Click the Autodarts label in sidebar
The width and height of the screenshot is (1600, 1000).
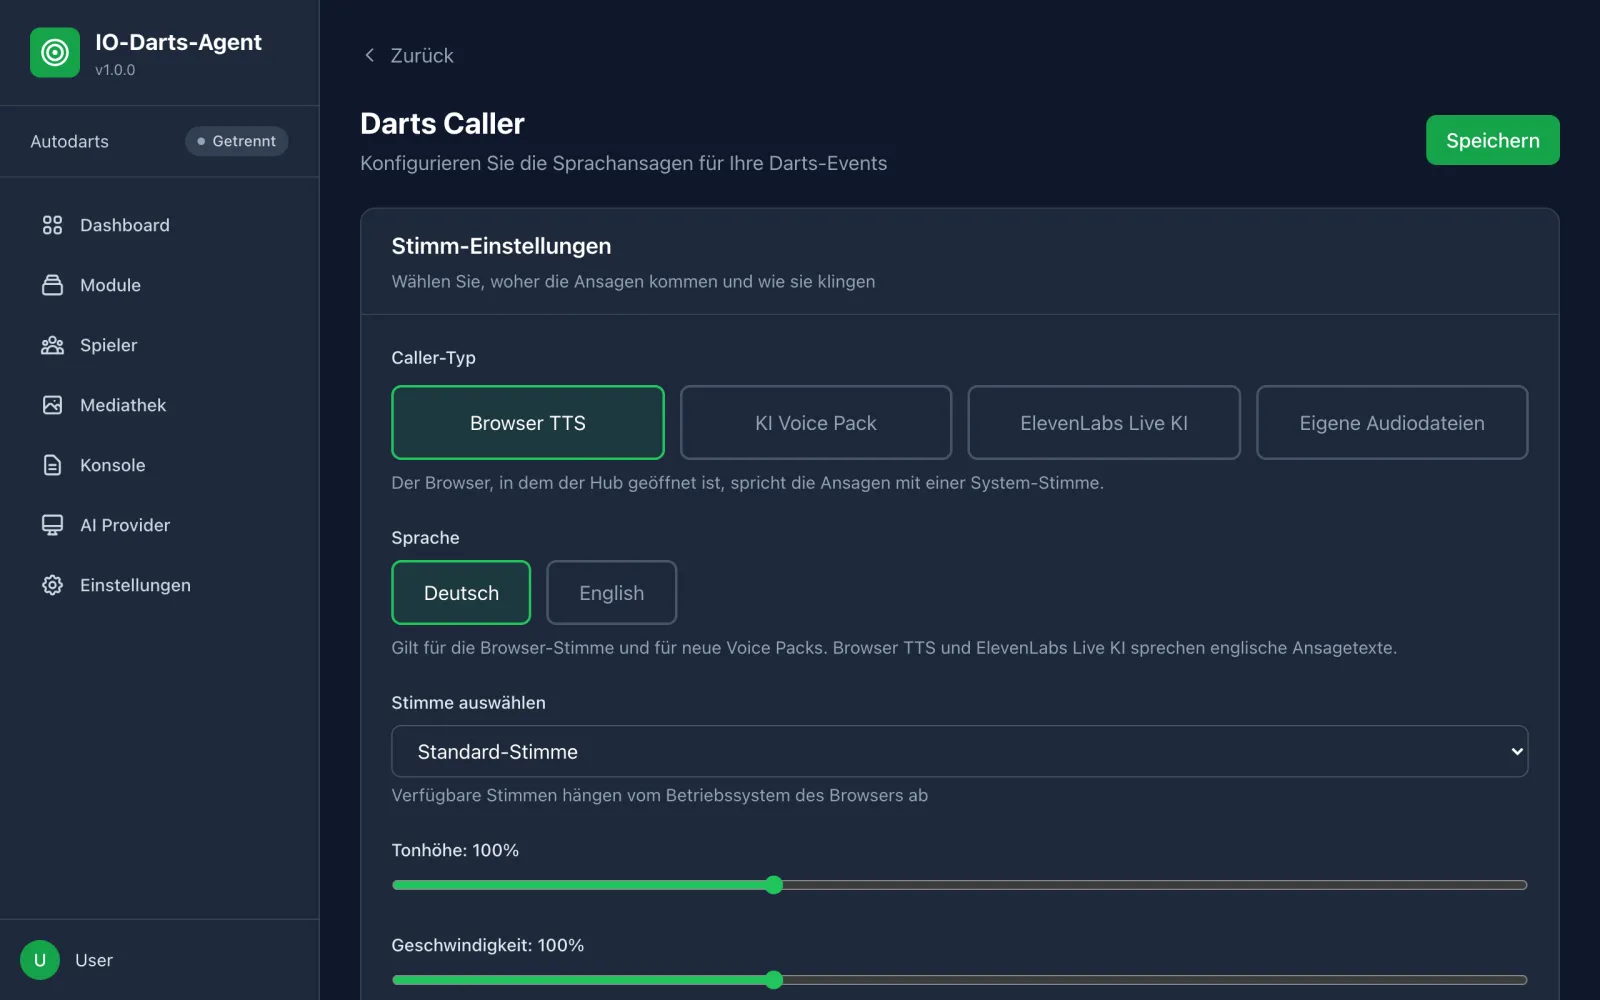(x=69, y=141)
